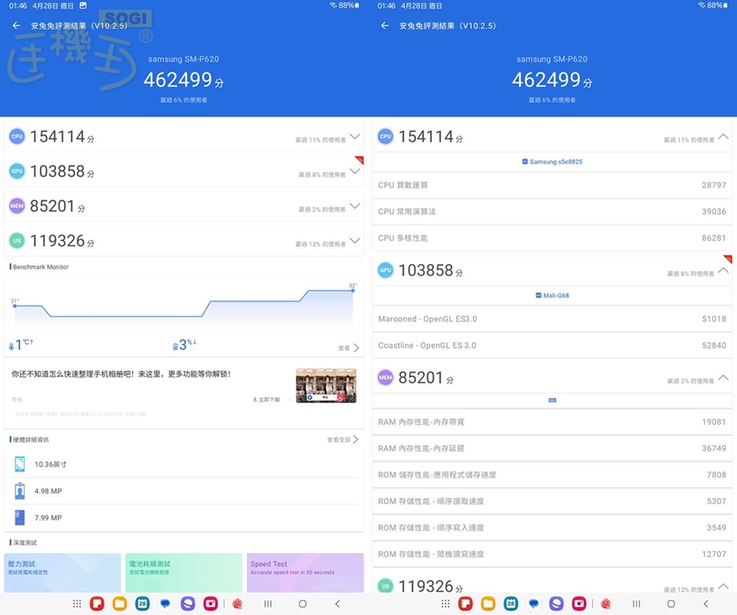Image resolution: width=737 pixels, height=615 pixels.
Task: Tap the green UX badge icon on left screen
Action: click(x=17, y=241)
